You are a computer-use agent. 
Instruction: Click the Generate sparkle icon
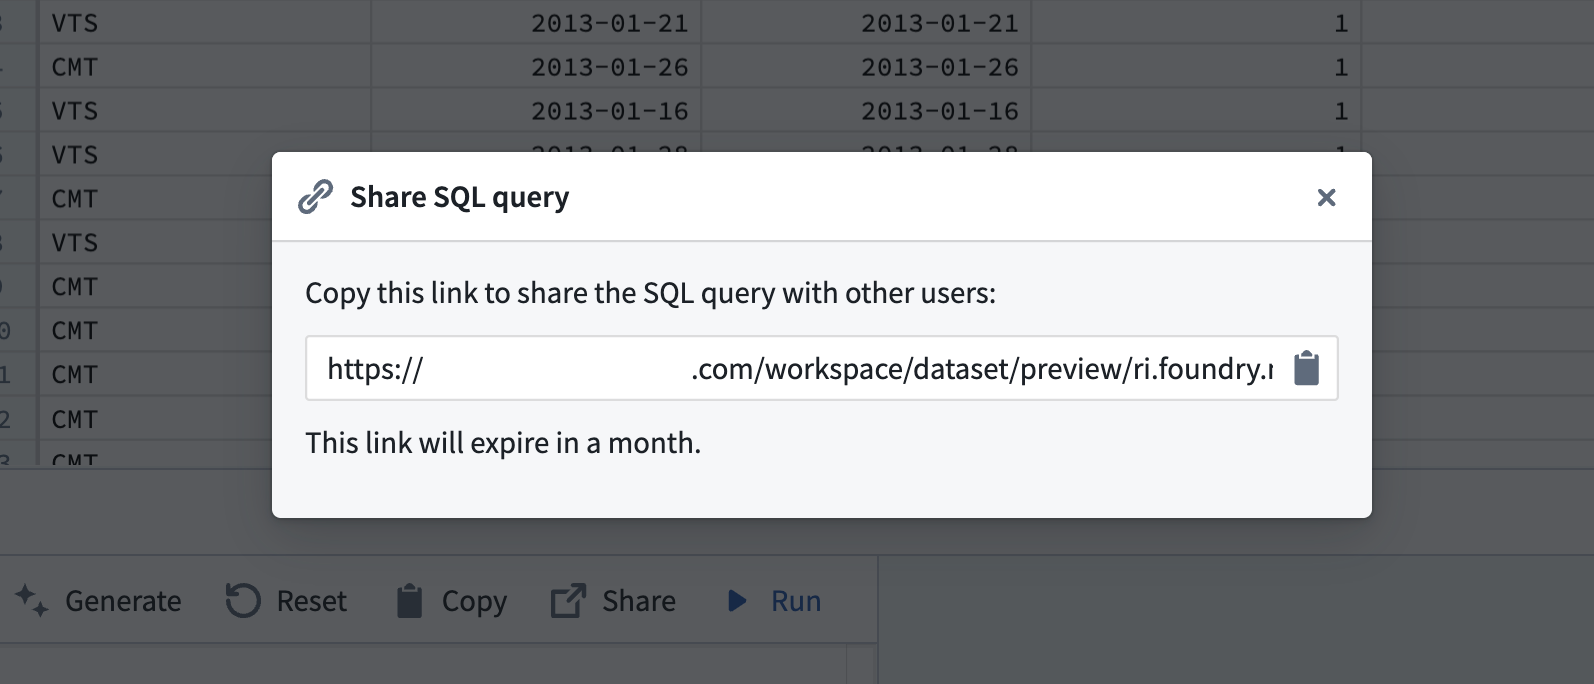pyautogui.click(x=31, y=601)
